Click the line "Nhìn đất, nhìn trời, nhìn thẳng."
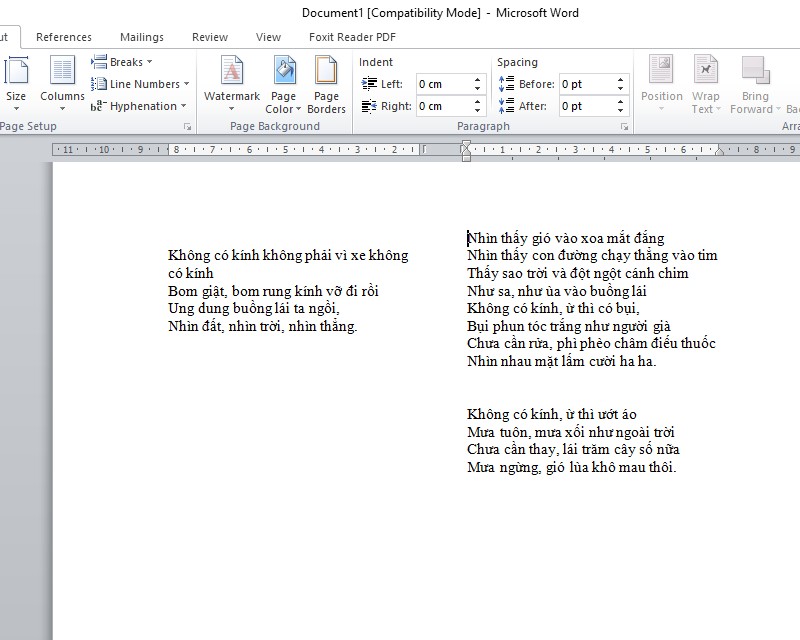The height and width of the screenshot is (640, 800). (x=263, y=326)
